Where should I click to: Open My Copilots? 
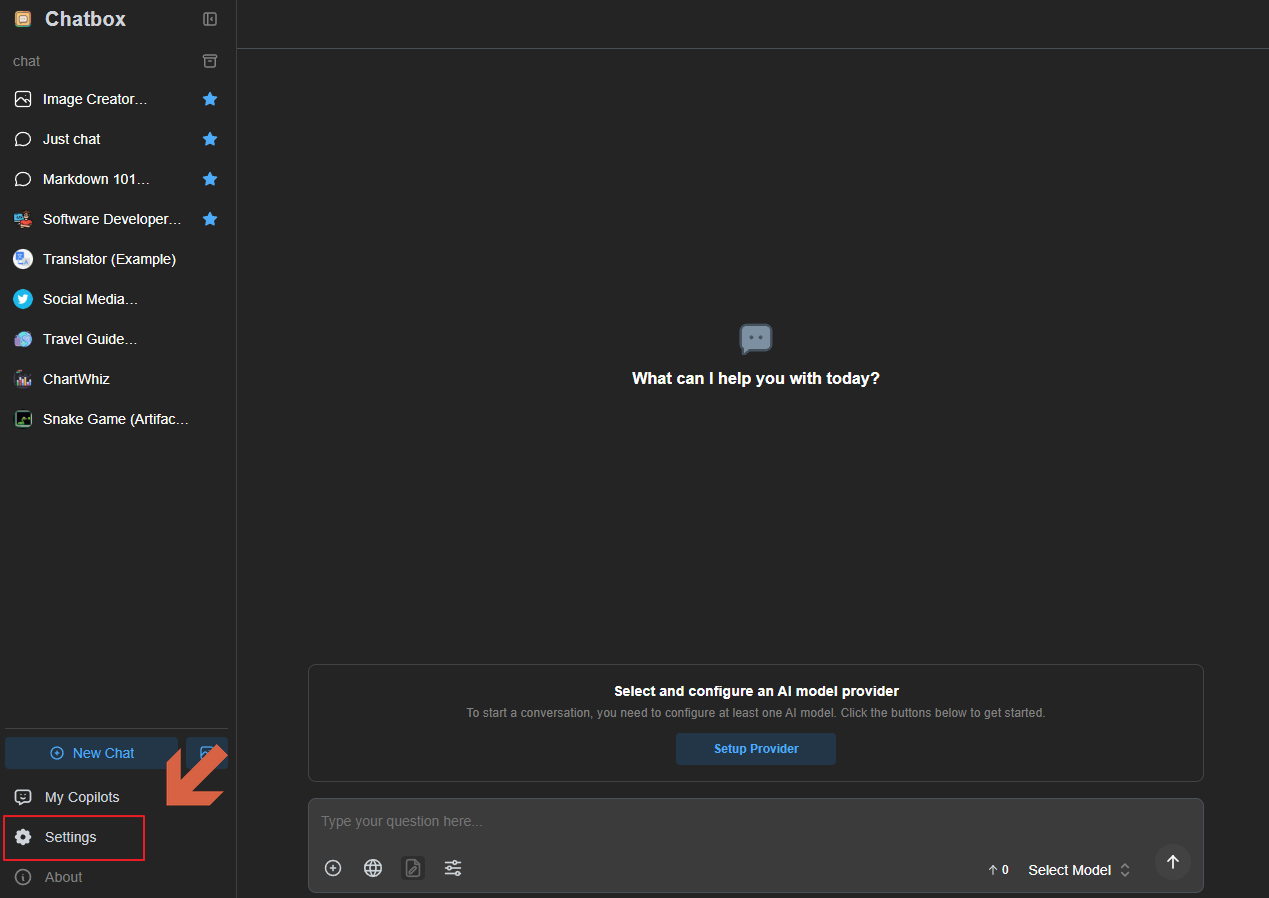pyautogui.click(x=82, y=797)
